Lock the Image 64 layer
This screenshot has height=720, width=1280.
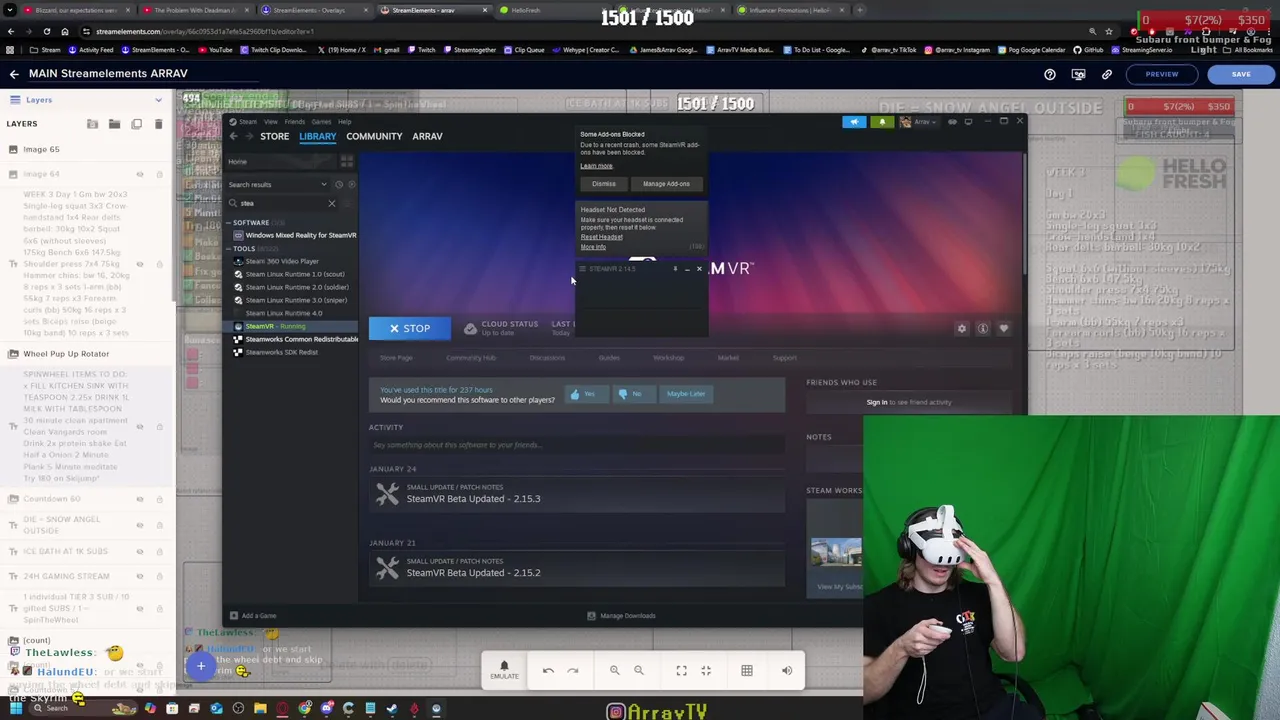(x=158, y=174)
